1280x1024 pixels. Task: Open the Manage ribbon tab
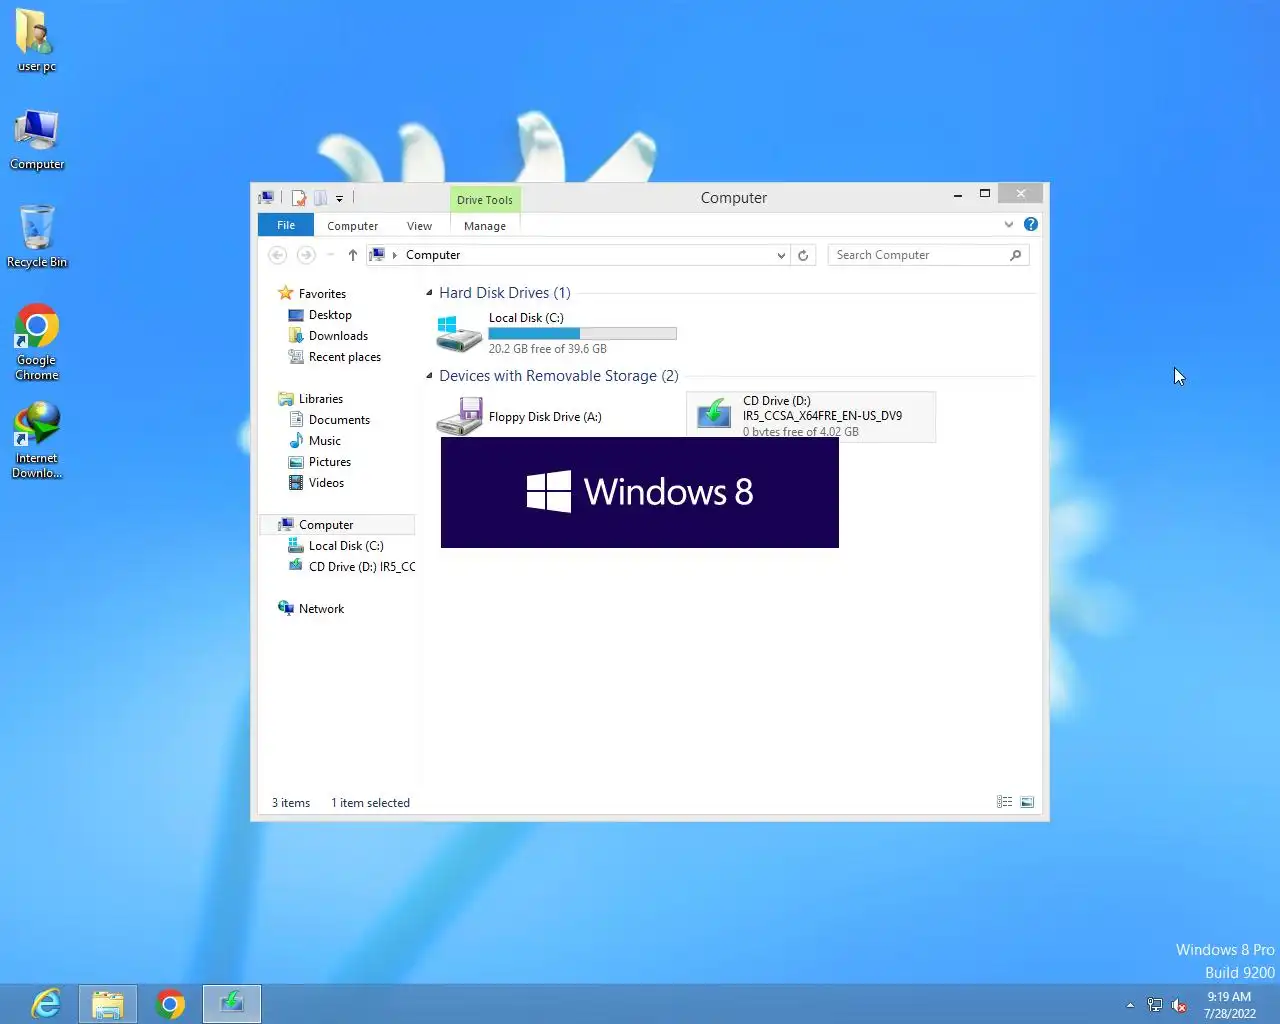coord(485,226)
